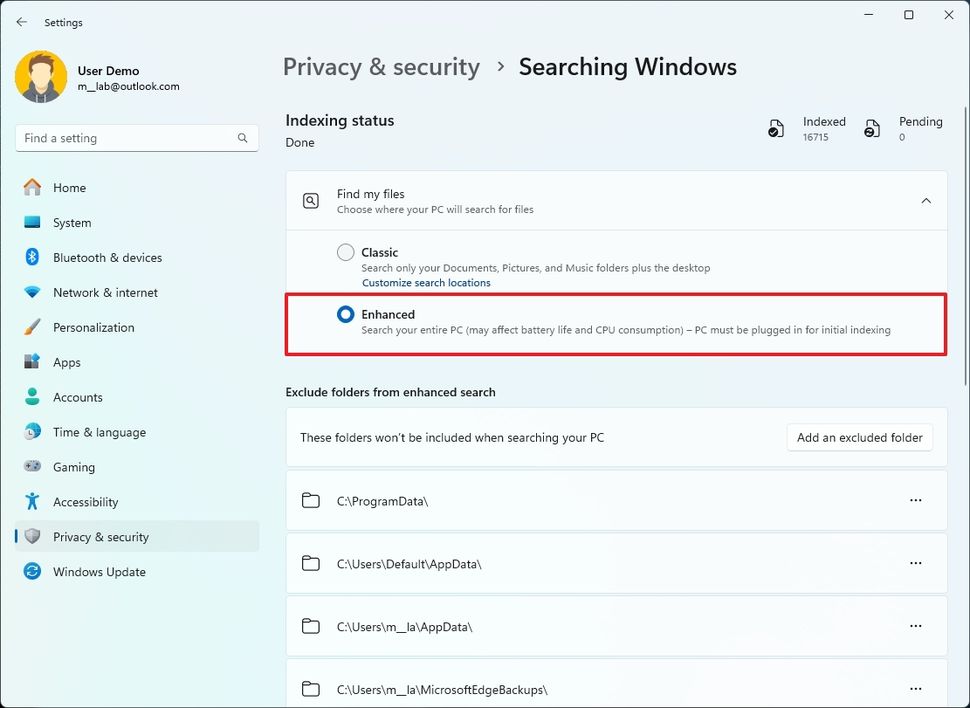
Task: Select the Personalization brush icon
Action: pos(30,327)
